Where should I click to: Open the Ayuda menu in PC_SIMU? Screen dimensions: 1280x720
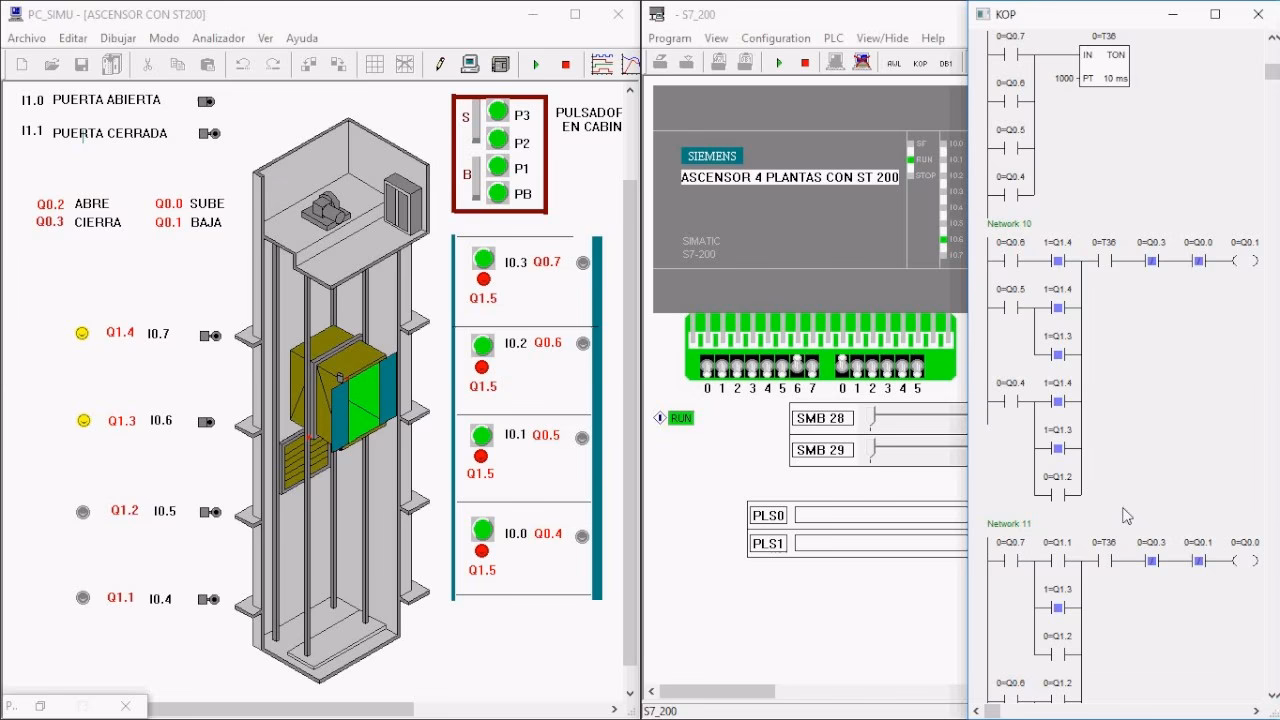(302, 38)
